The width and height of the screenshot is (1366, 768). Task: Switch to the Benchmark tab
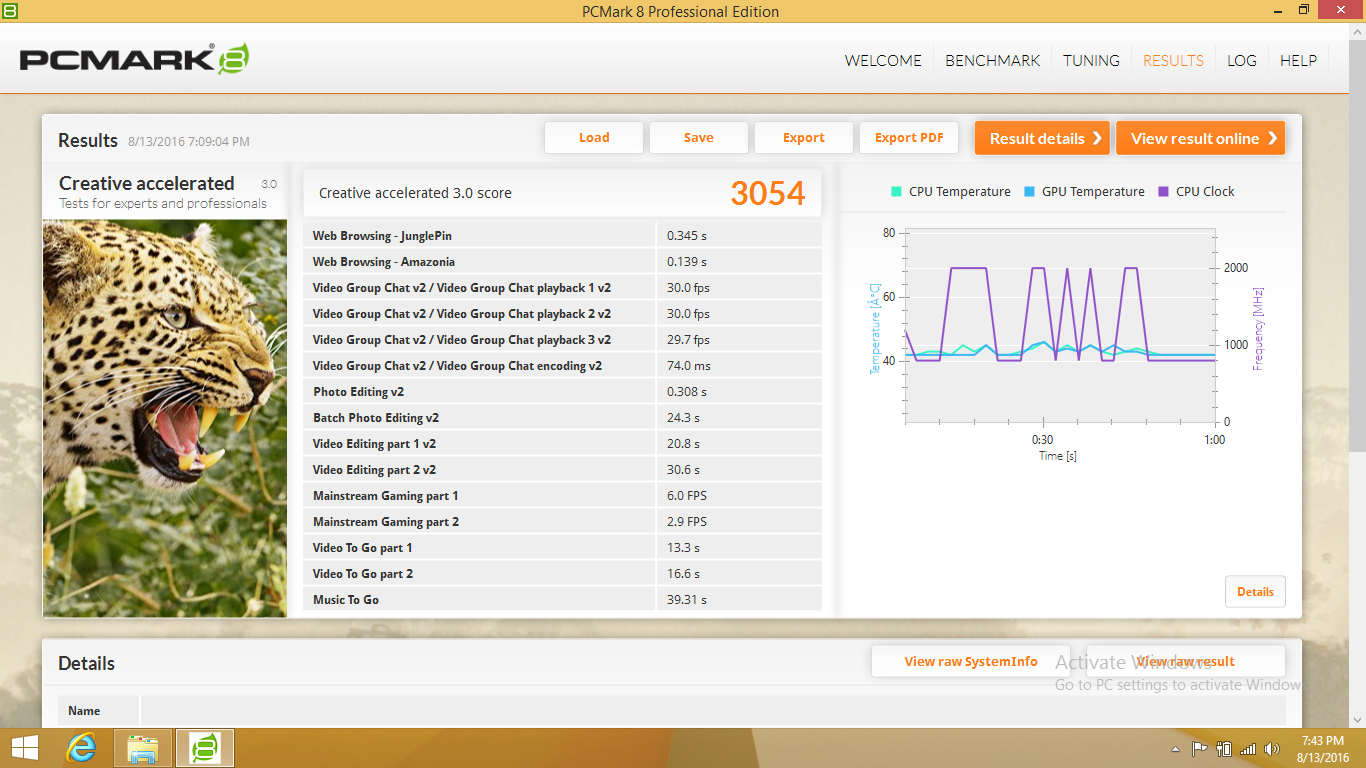[992, 60]
